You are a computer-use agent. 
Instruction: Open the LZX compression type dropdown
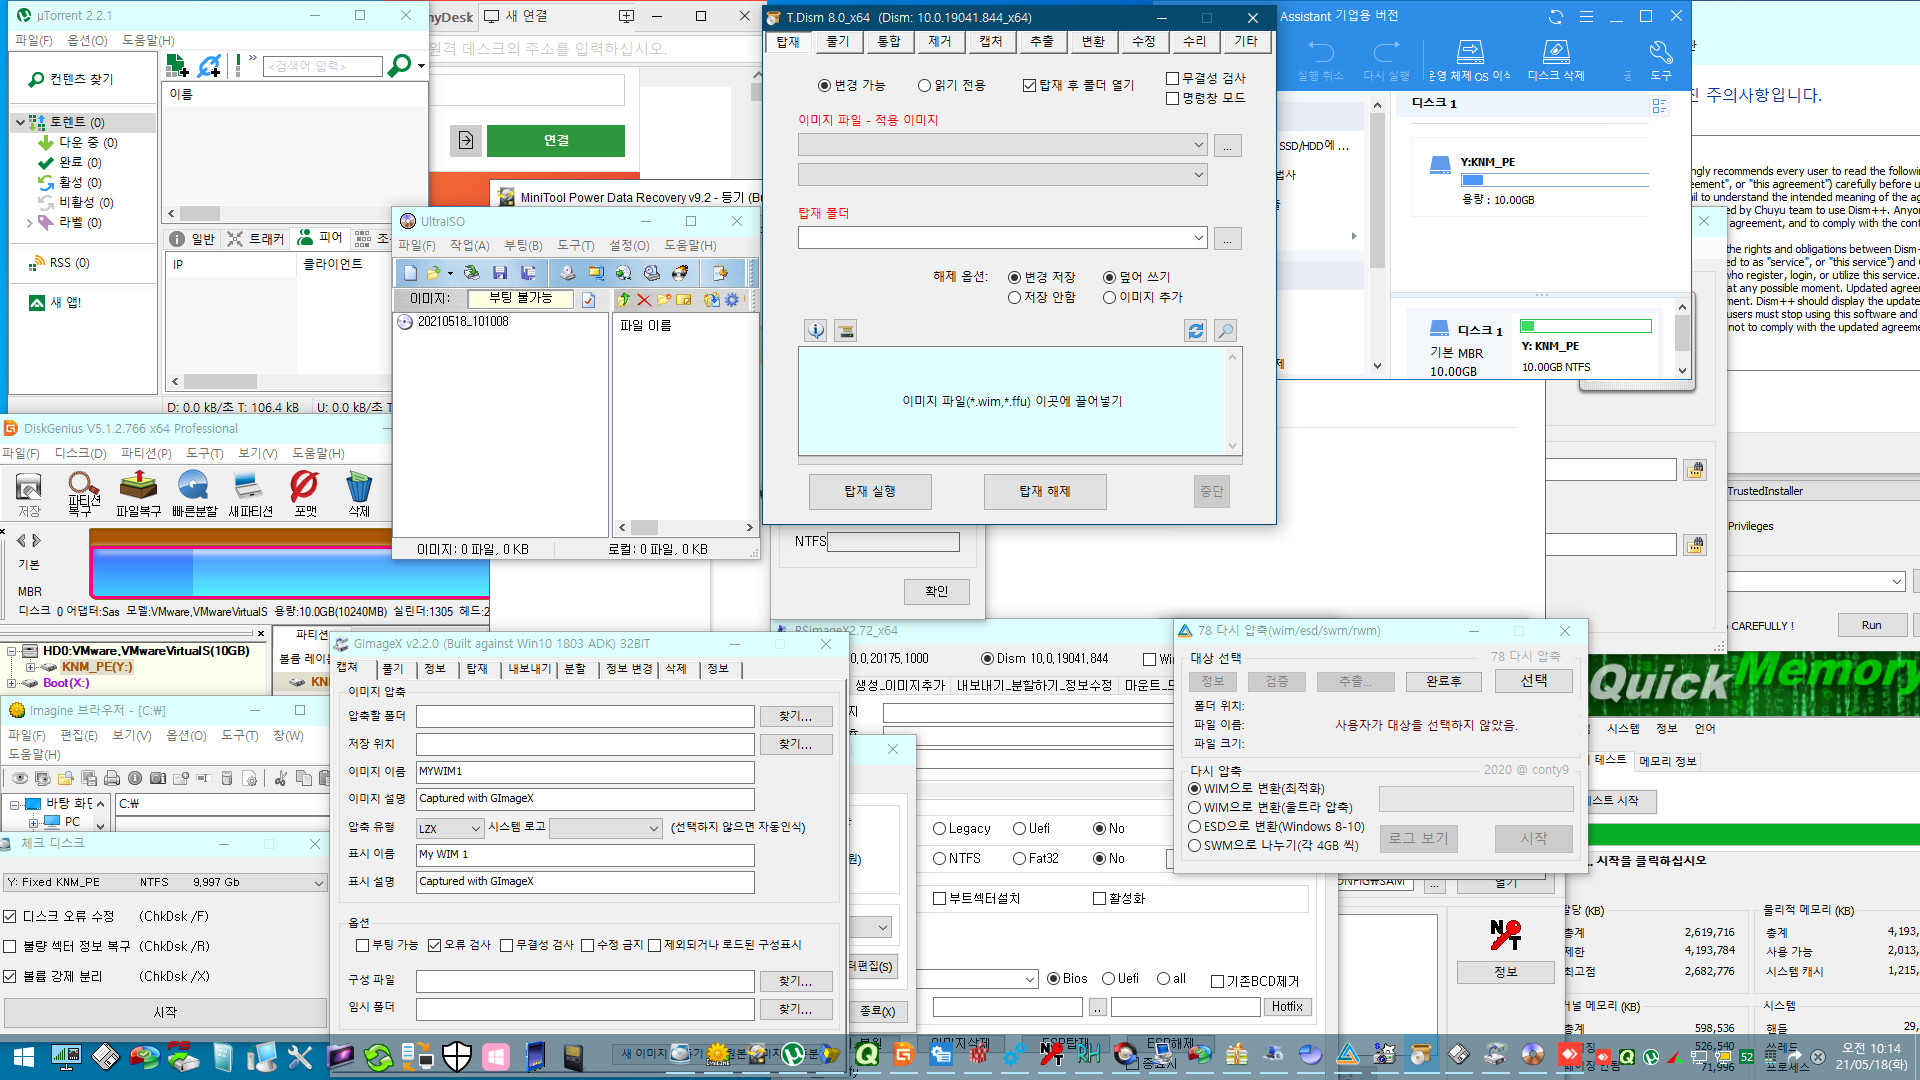(x=450, y=829)
